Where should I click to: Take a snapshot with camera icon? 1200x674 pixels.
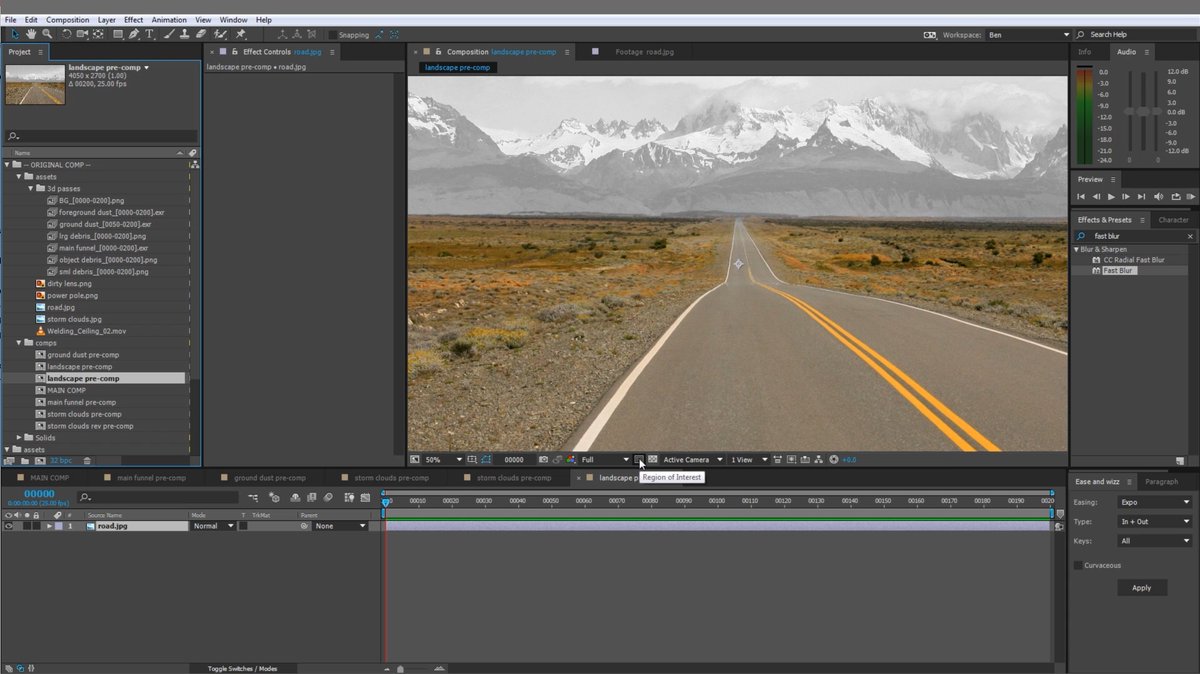coord(543,459)
